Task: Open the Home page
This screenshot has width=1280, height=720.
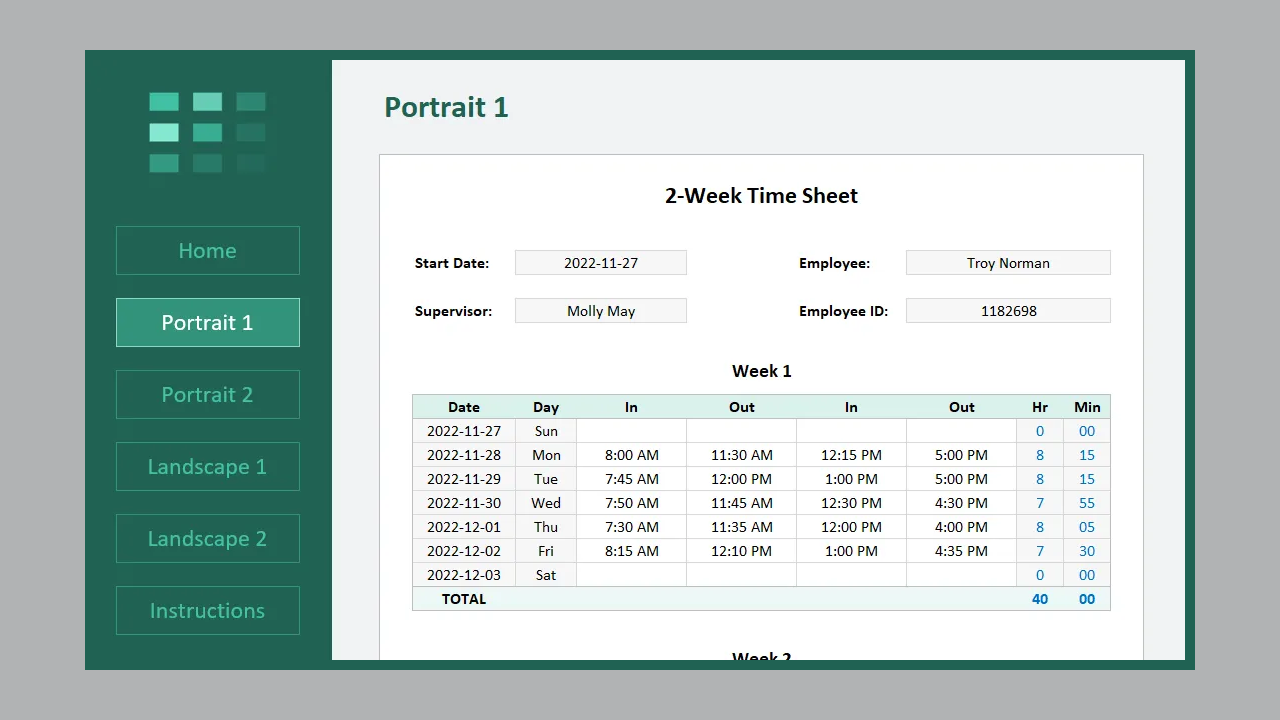Action: pos(207,251)
